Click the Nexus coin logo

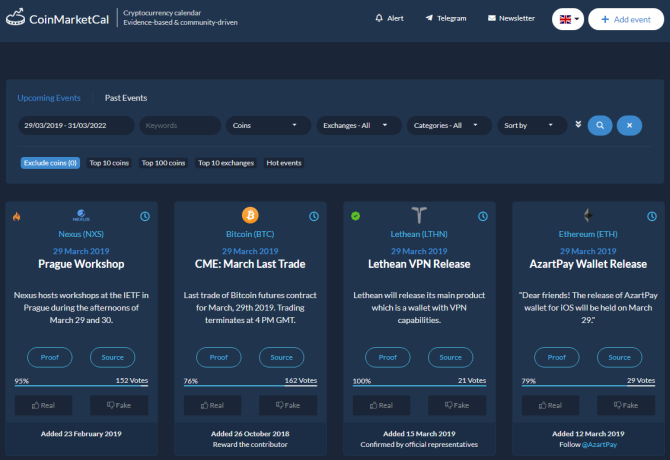81,215
